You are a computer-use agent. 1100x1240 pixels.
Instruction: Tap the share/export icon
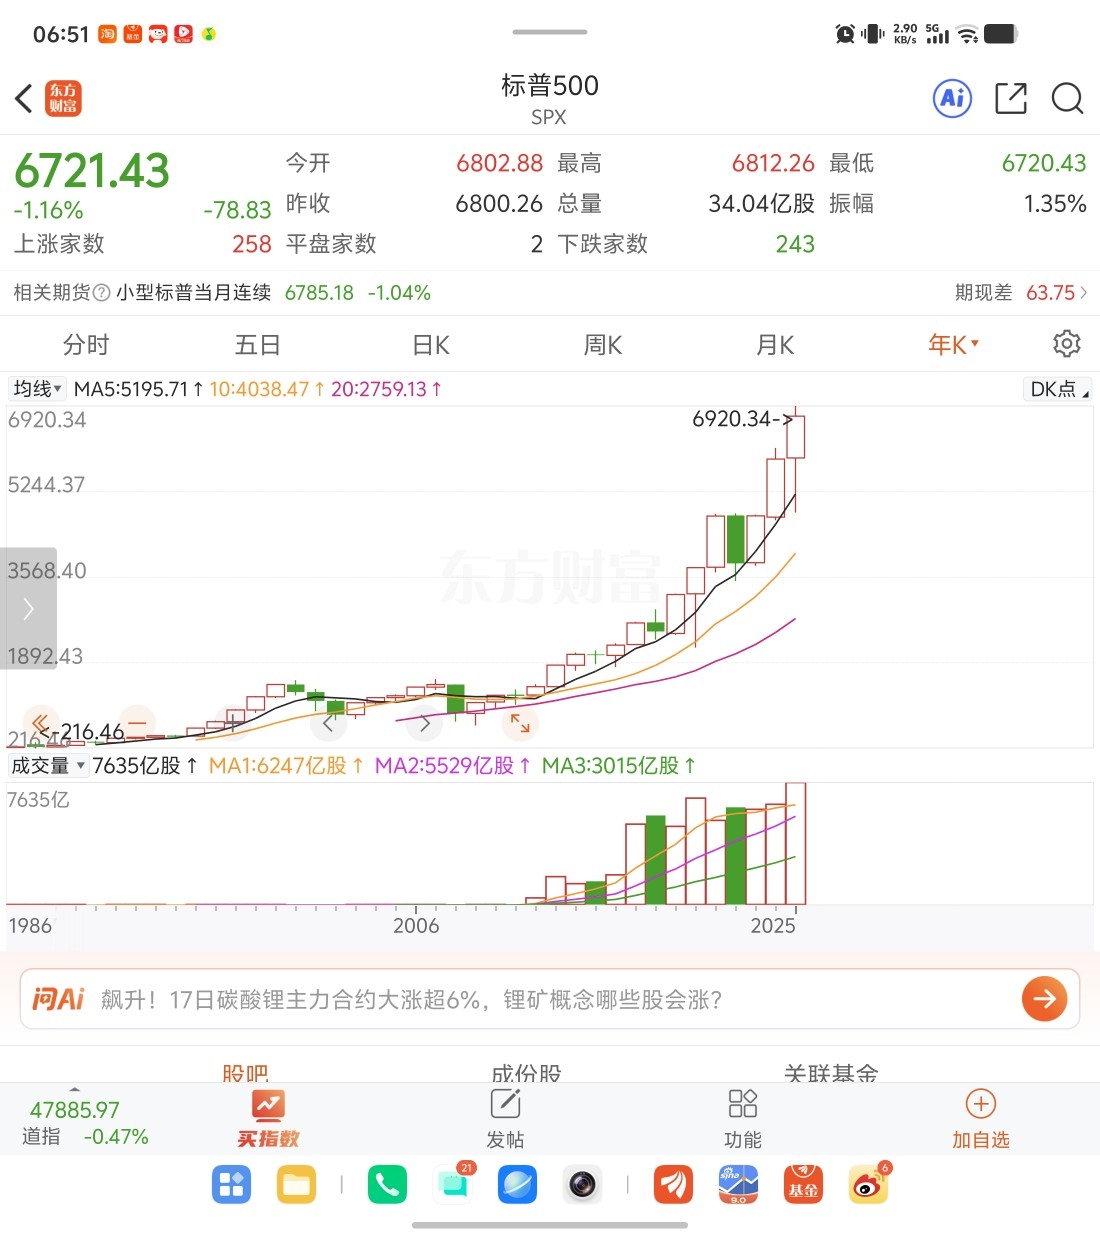(x=1011, y=98)
